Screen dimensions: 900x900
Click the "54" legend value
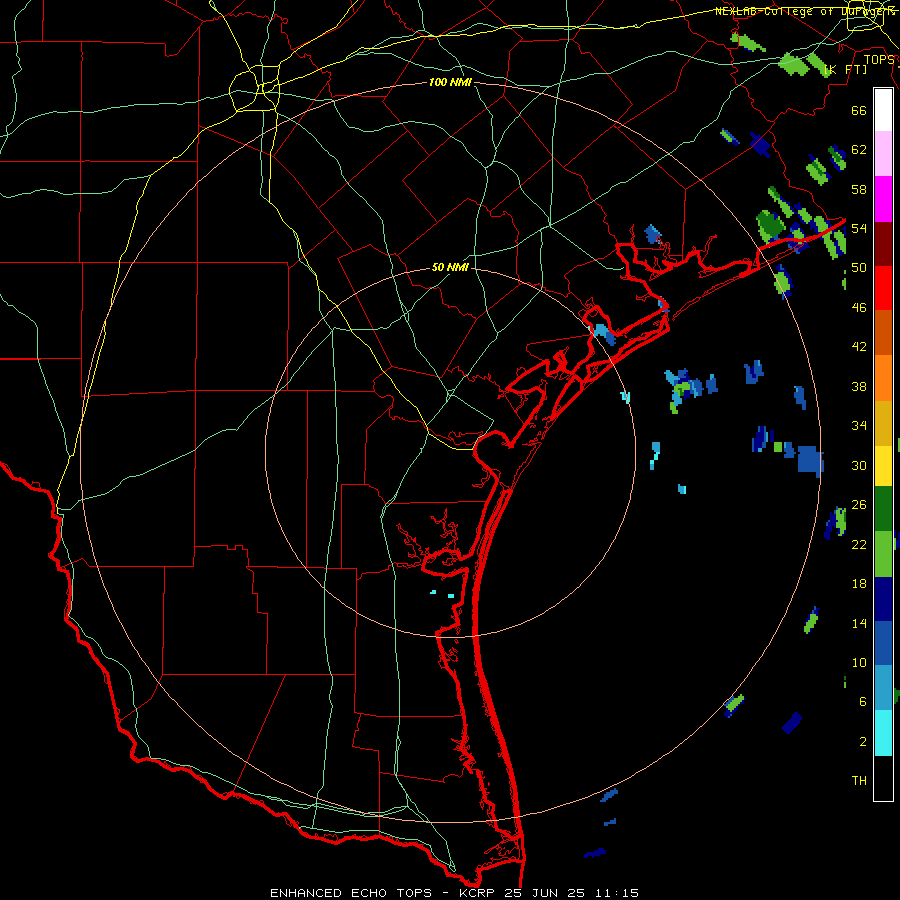(x=859, y=229)
